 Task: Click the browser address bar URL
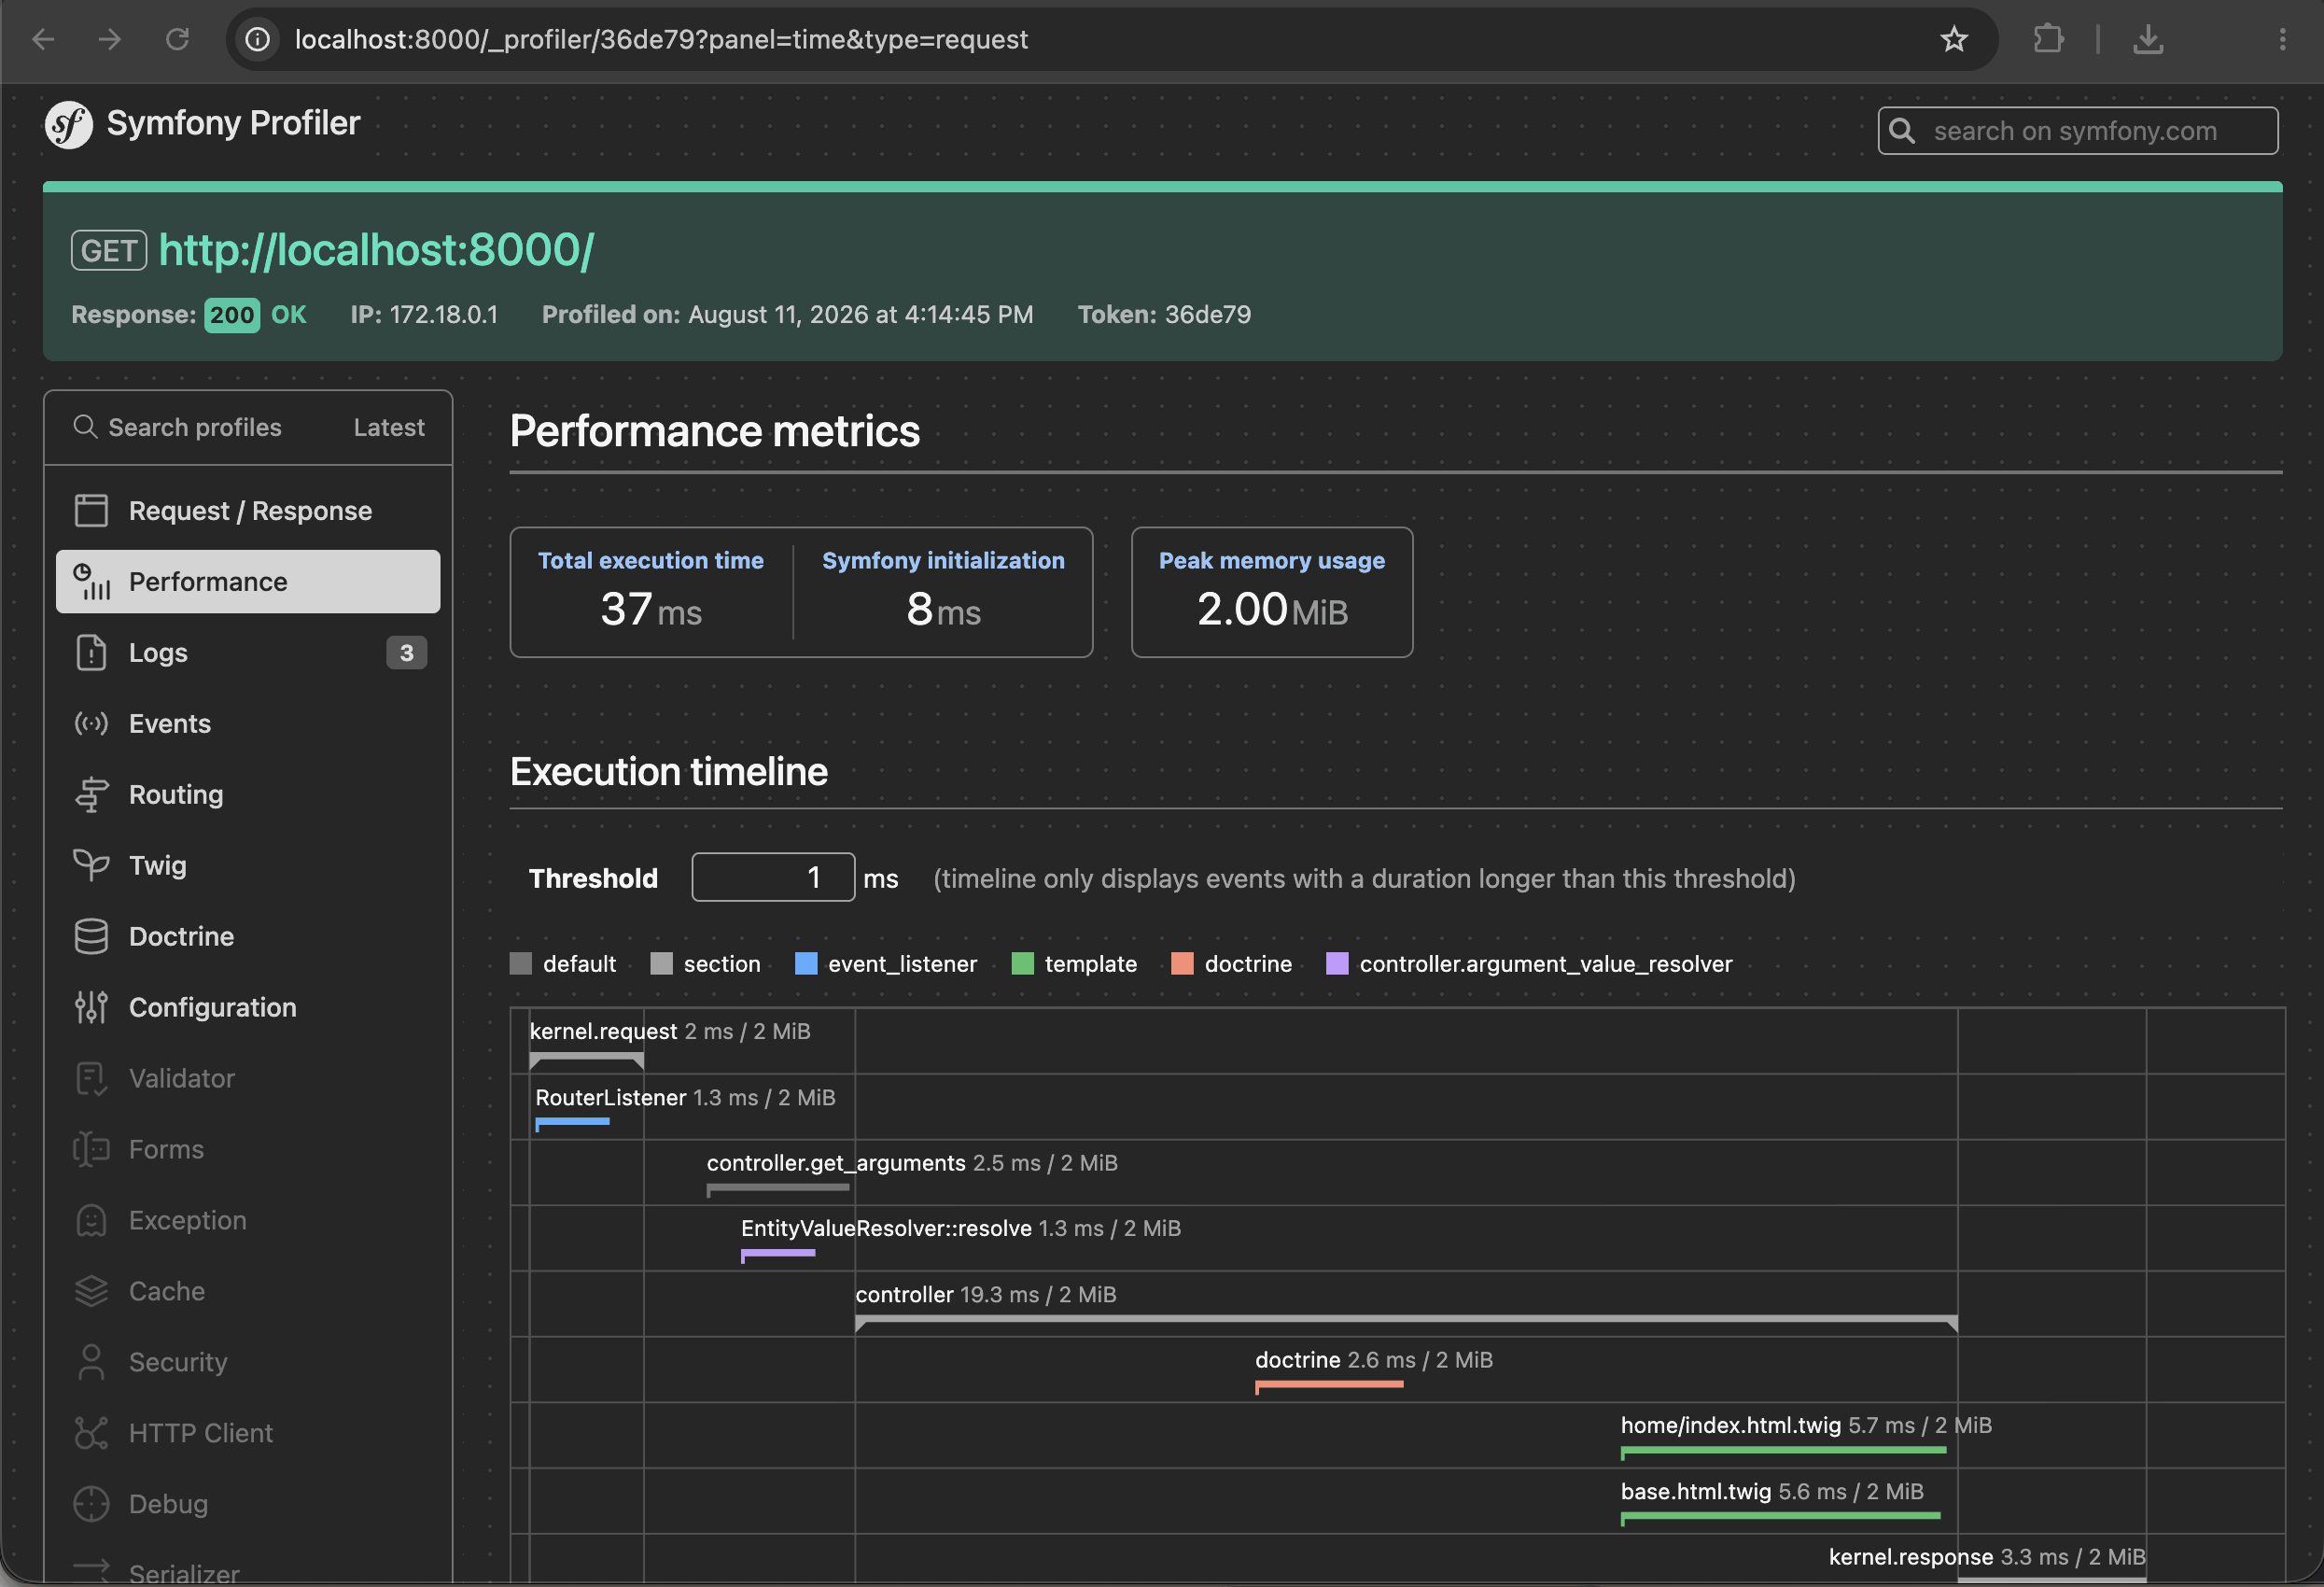pos(661,39)
